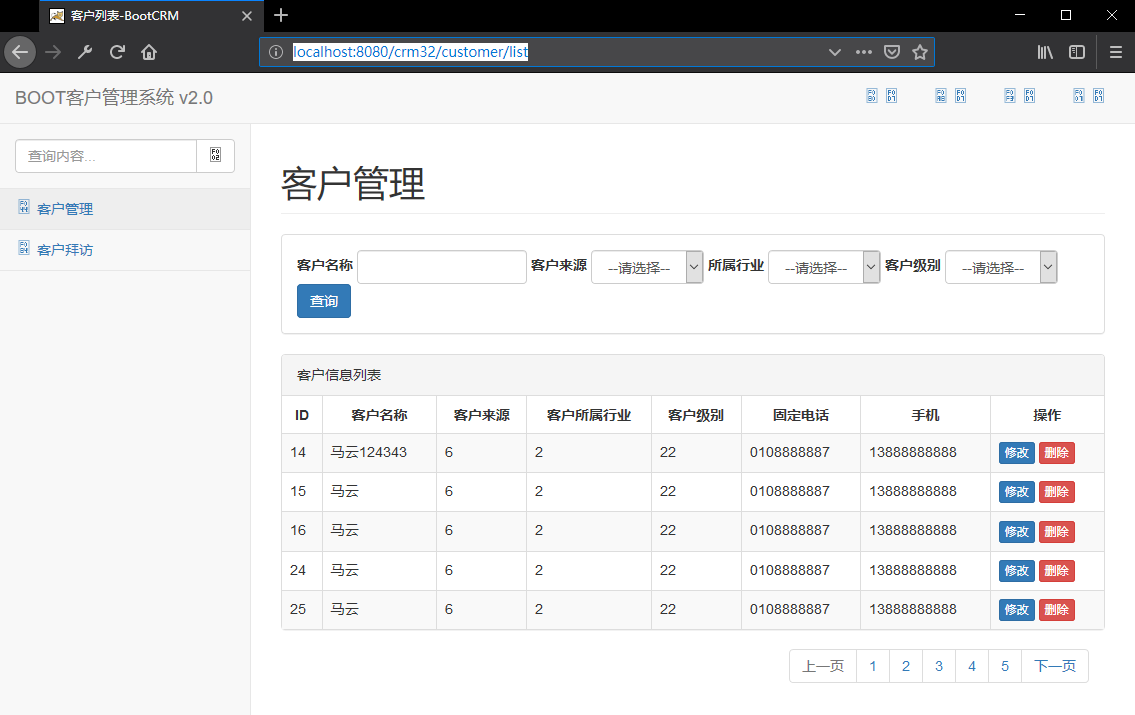Go to page 1 in pagination

(873, 666)
